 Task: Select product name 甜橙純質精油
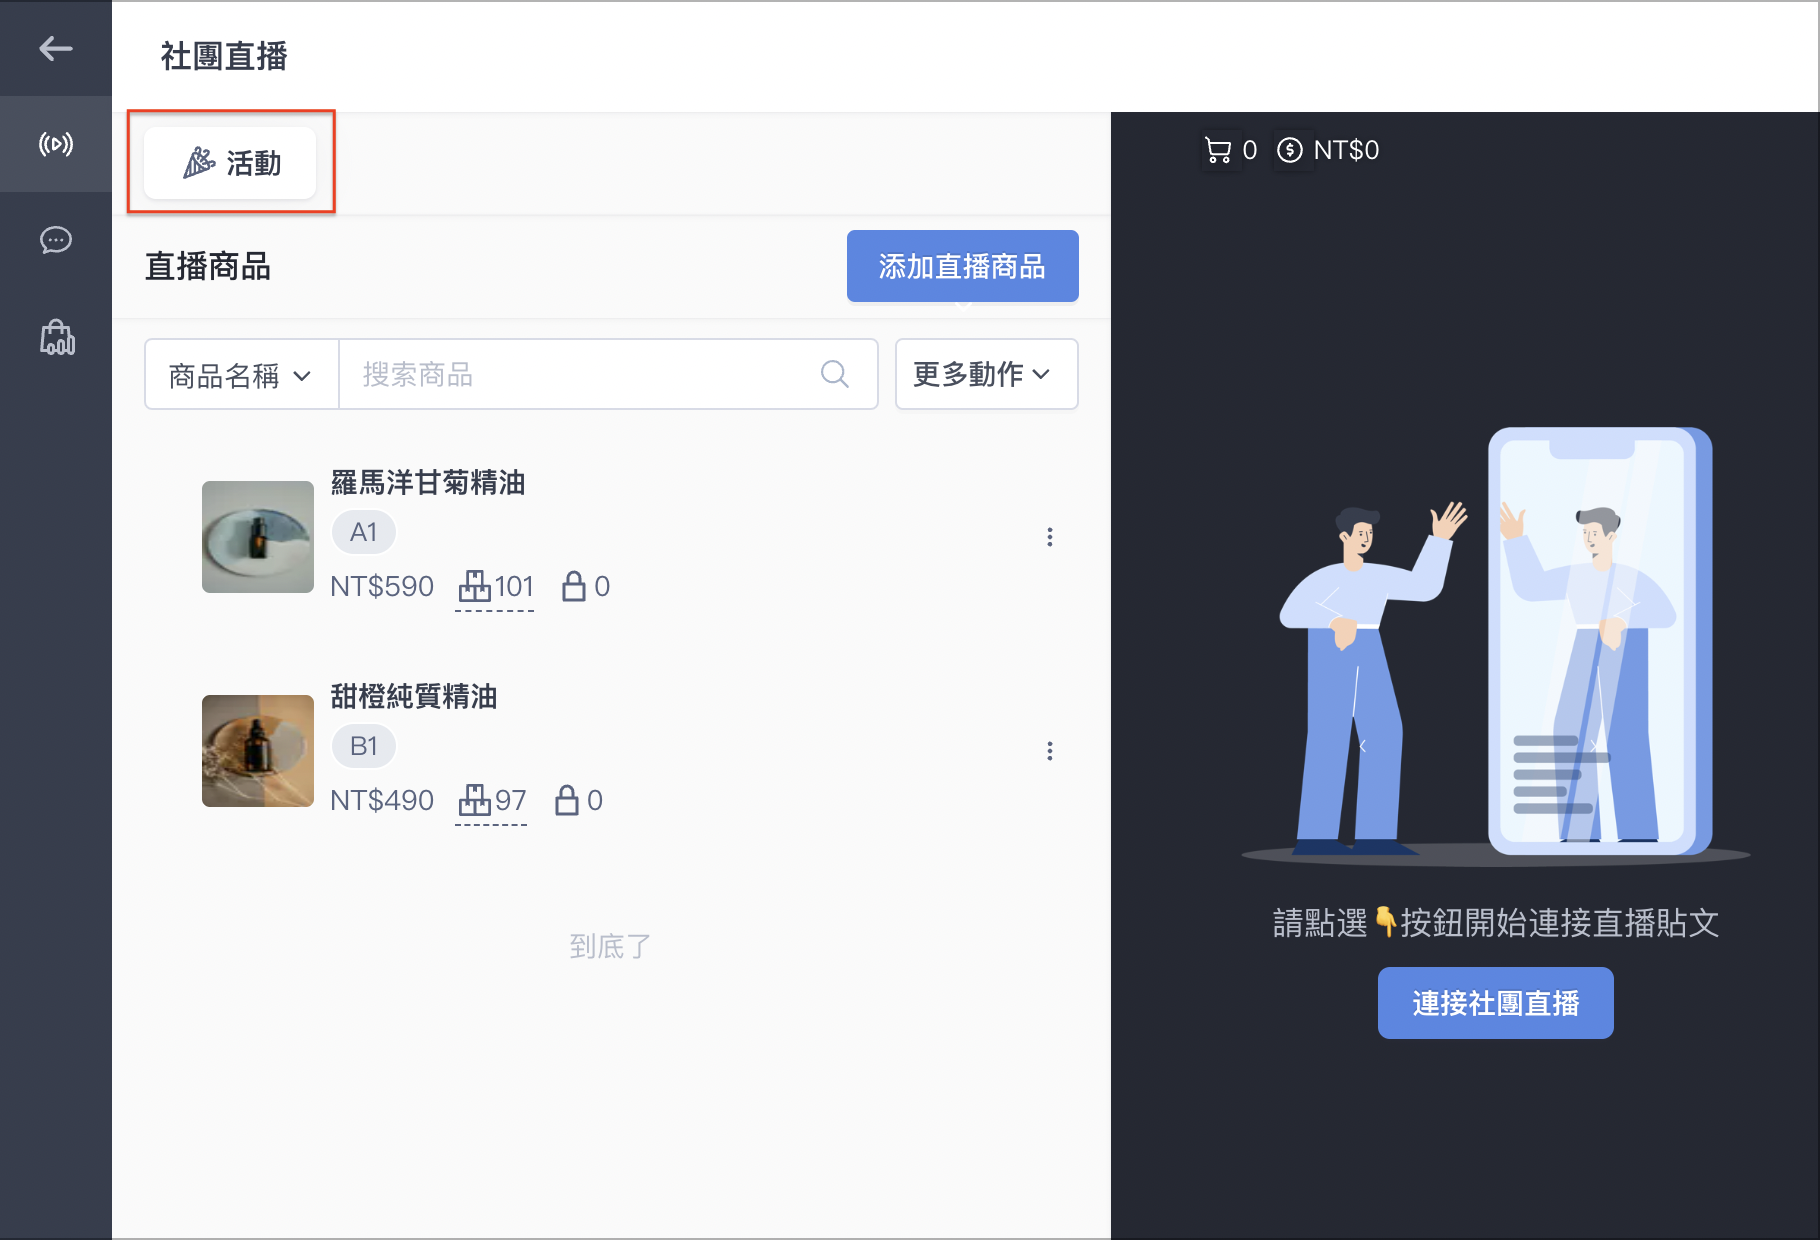414,696
